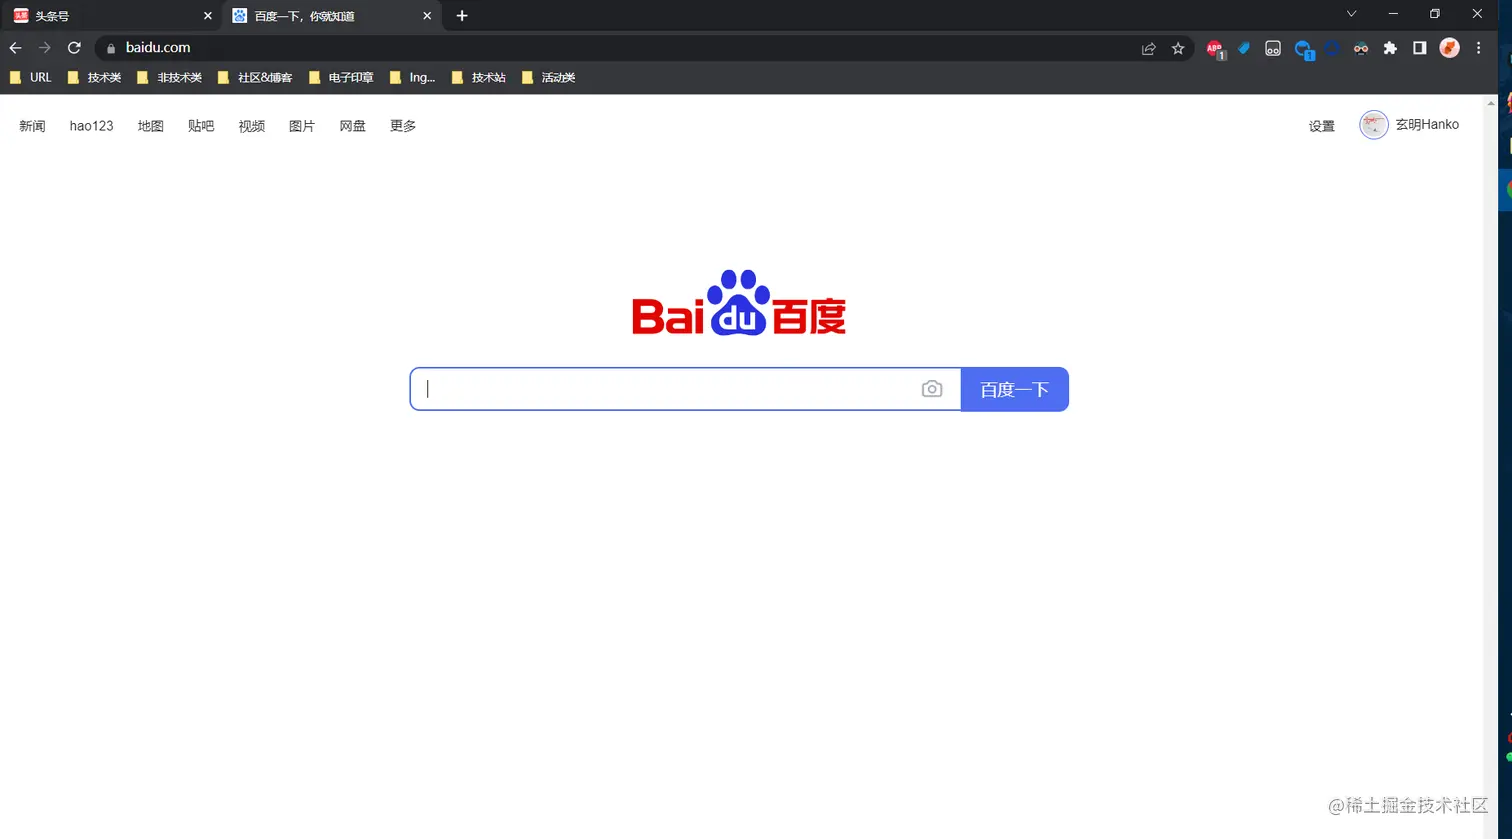Open the 技术站 bookmark folder
This screenshot has width=1512, height=839.
[x=479, y=77]
